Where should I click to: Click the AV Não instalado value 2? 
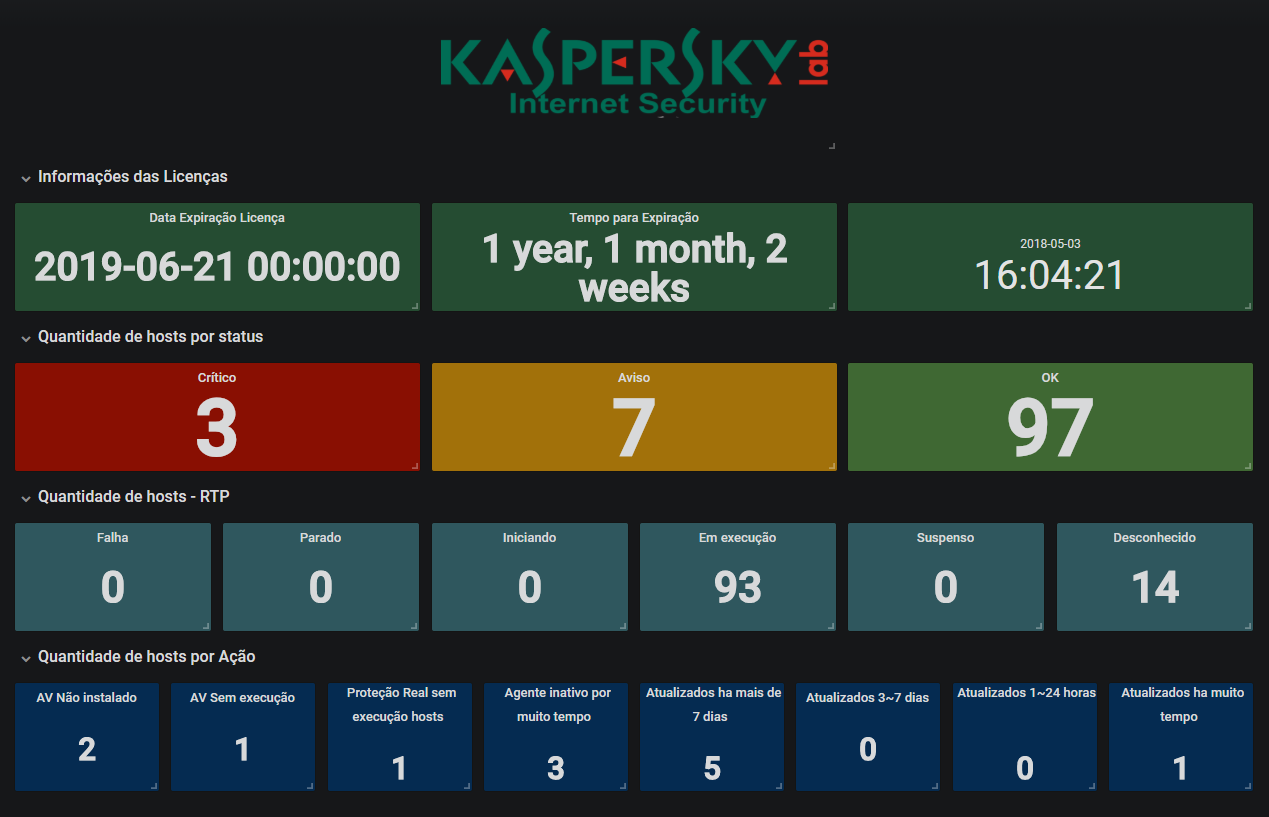87,749
